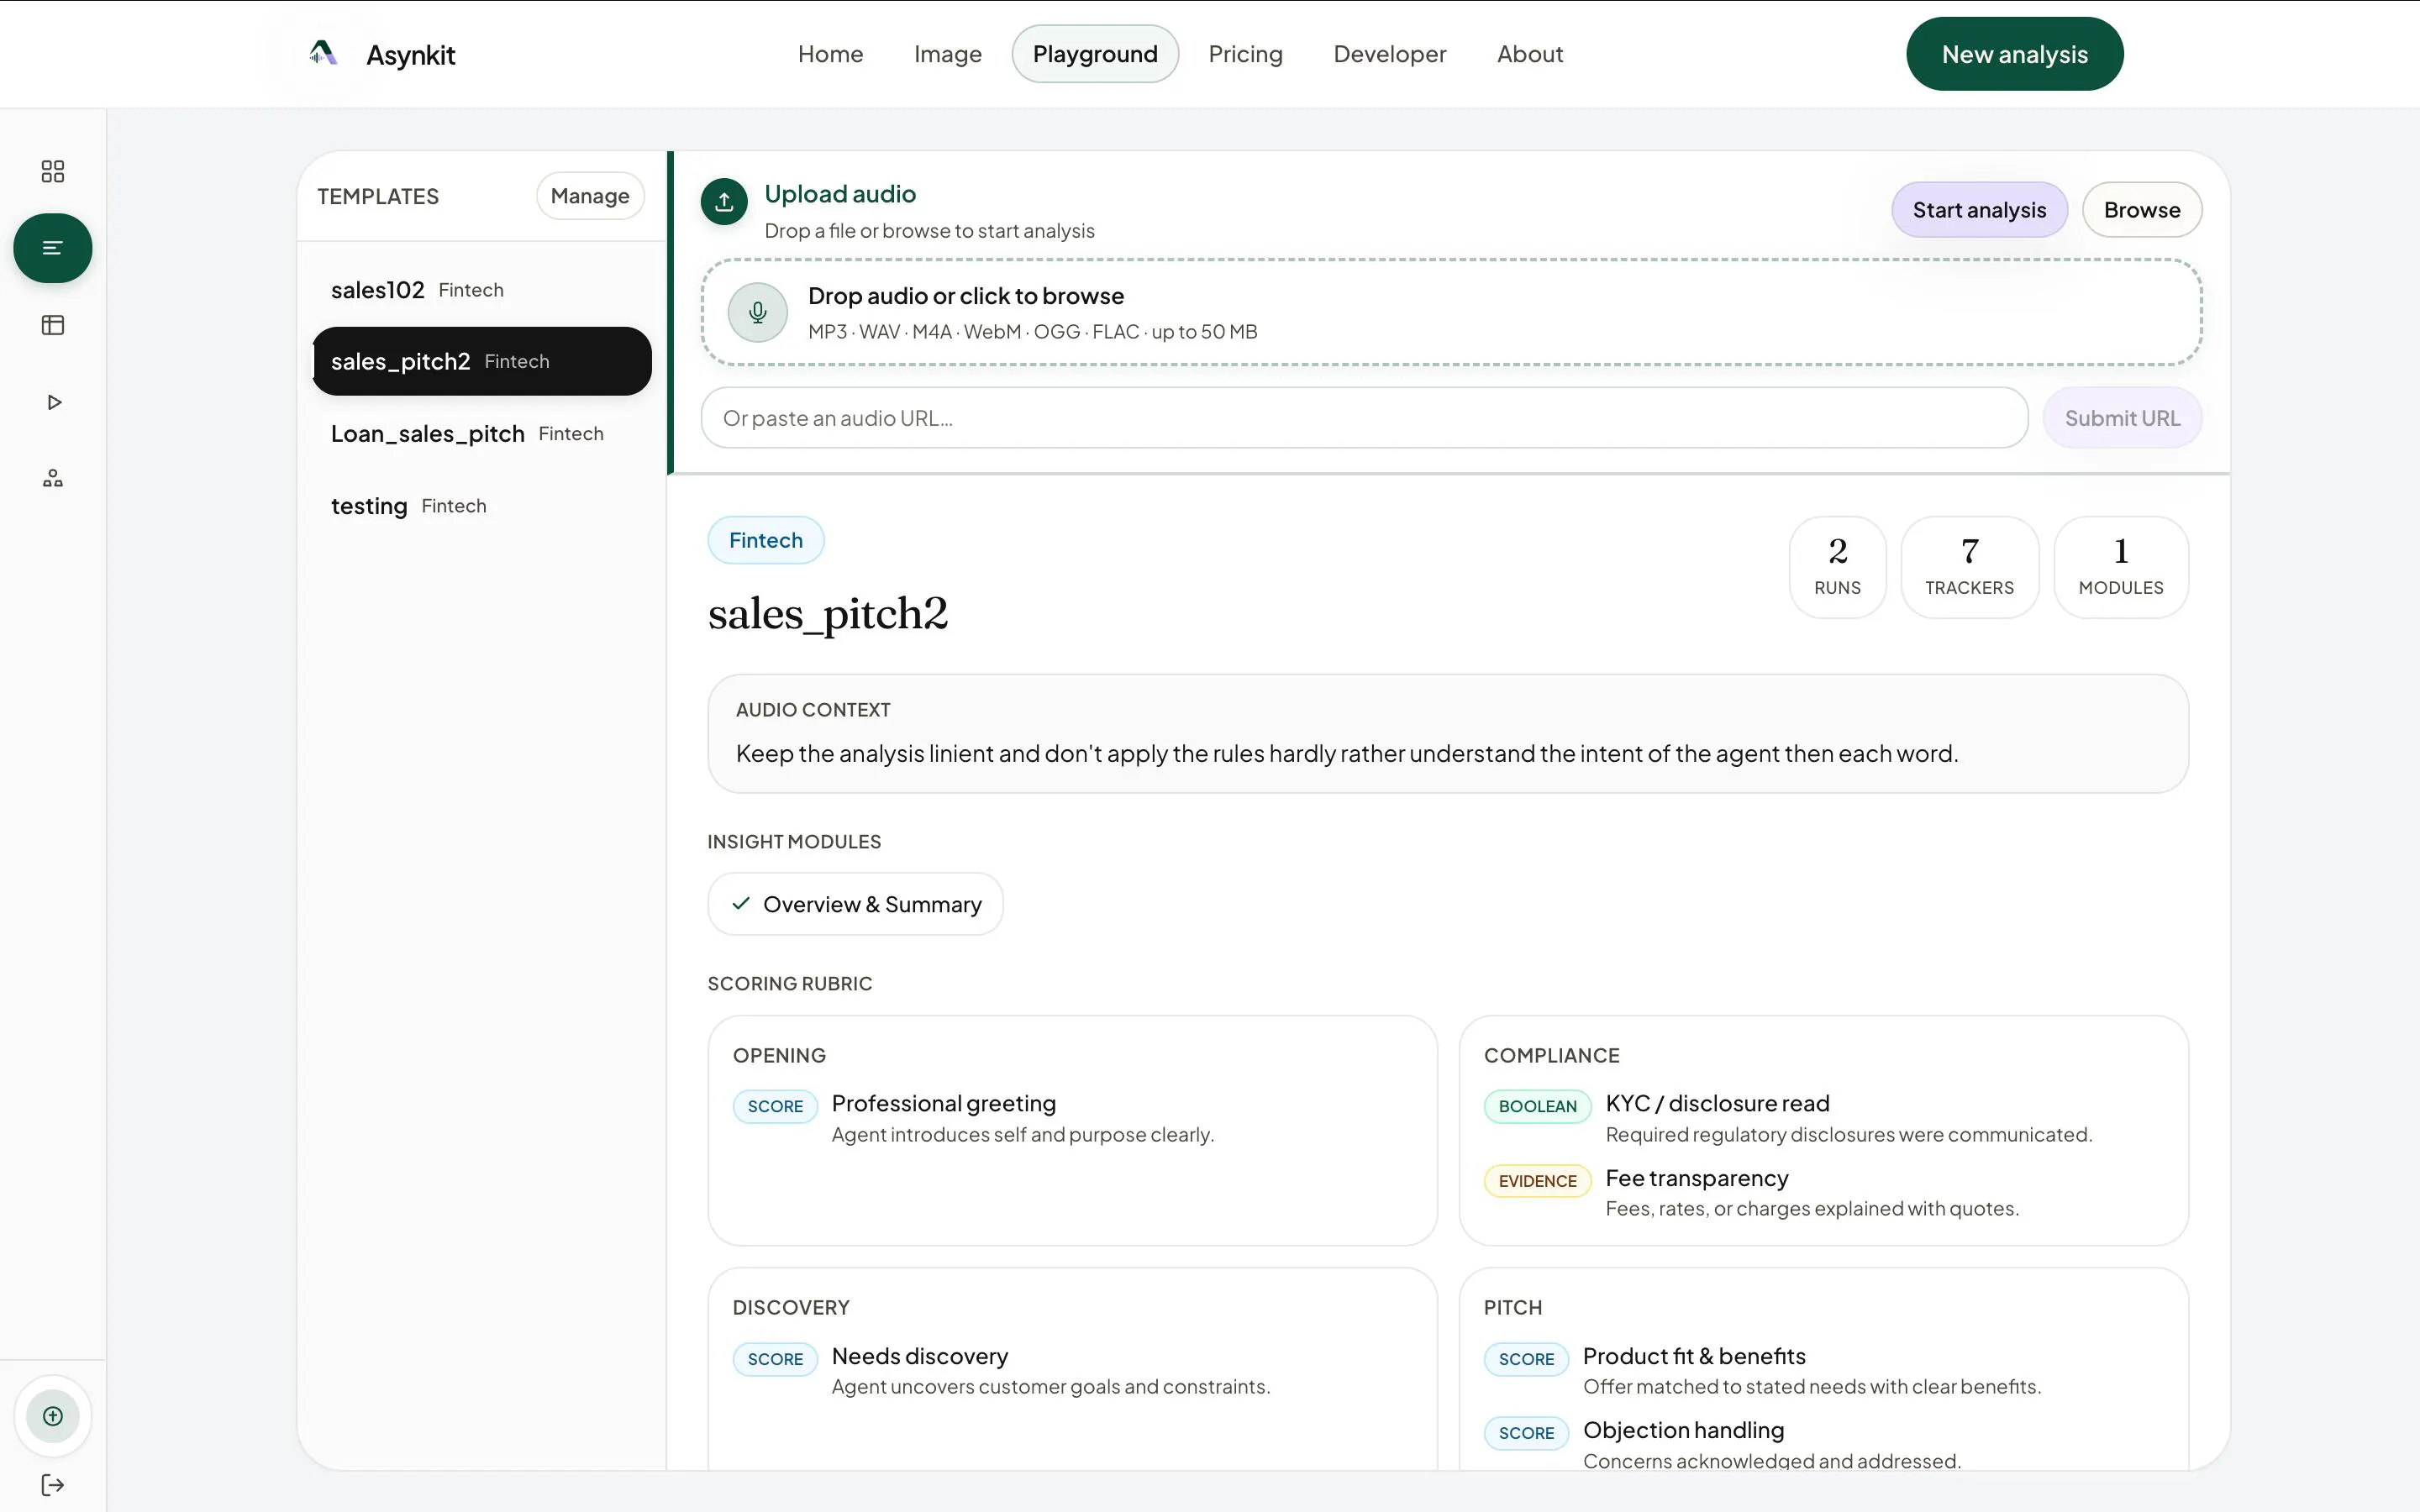Click the Asynkit logo icon
2420x1512 pixels.
pyautogui.click(x=322, y=53)
